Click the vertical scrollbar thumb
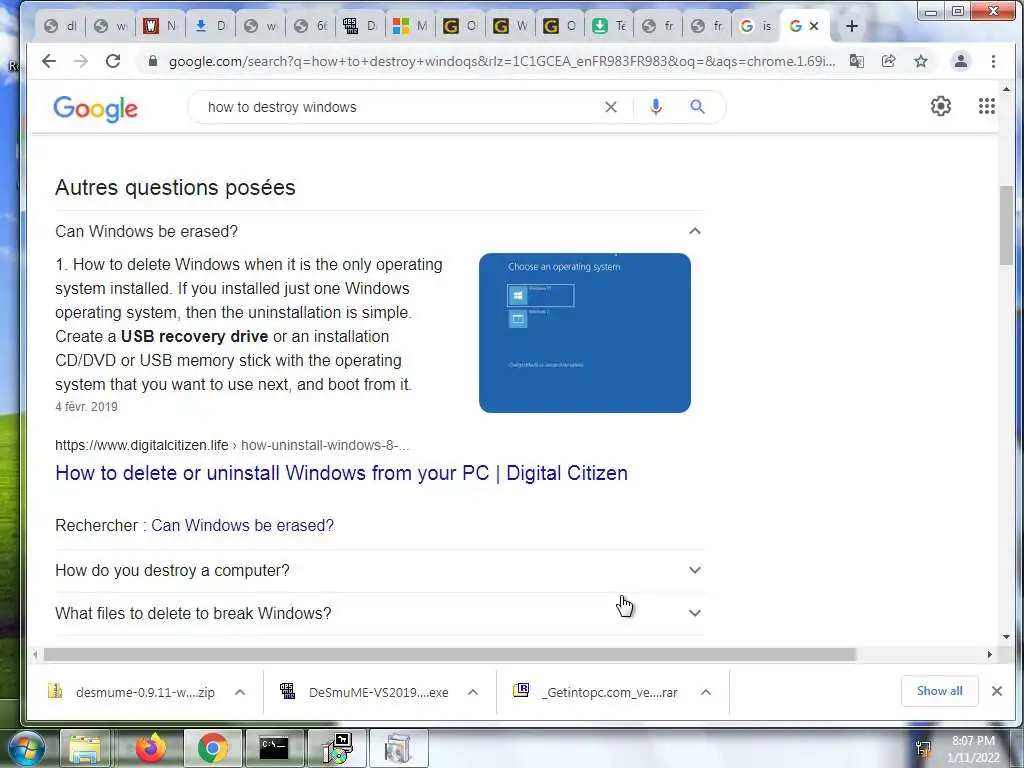 pyautogui.click(x=1006, y=225)
